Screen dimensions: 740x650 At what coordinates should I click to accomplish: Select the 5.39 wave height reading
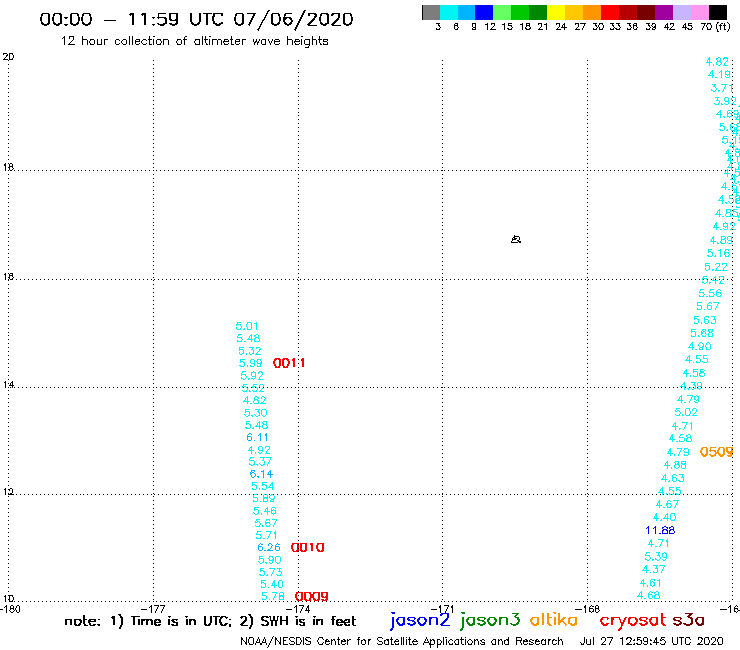pos(656,557)
